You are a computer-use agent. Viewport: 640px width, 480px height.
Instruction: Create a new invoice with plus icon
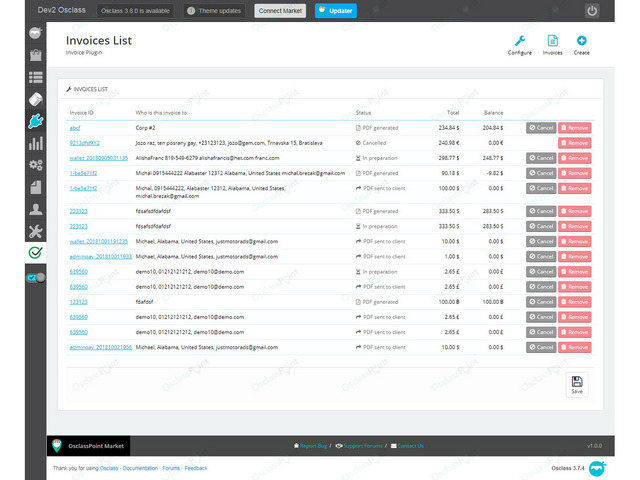[581, 45]
